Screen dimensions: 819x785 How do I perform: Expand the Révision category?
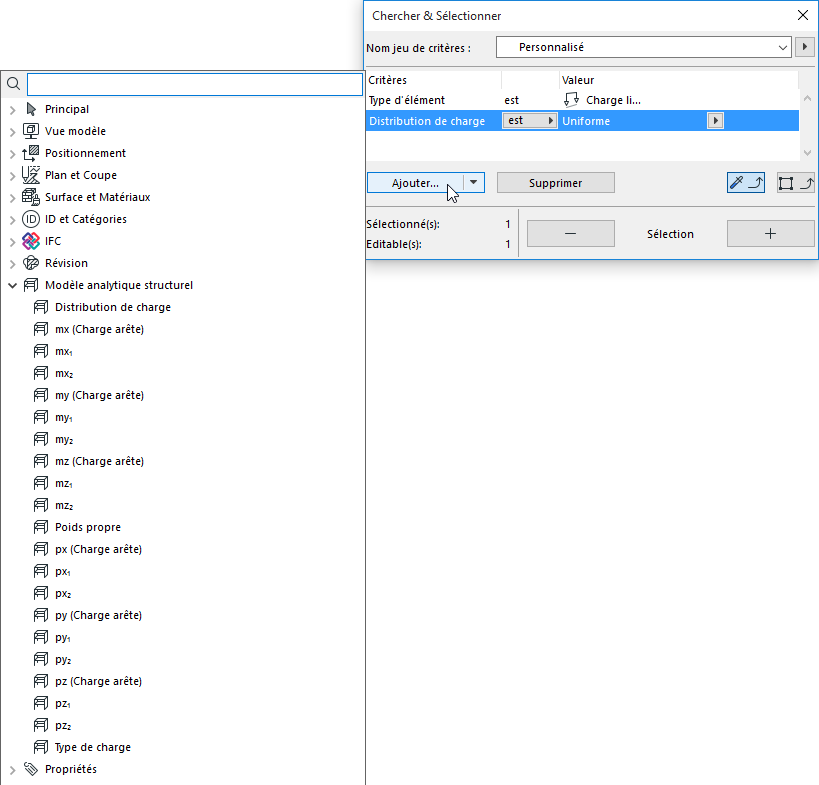pyautogui.click(x=13, y=263)
